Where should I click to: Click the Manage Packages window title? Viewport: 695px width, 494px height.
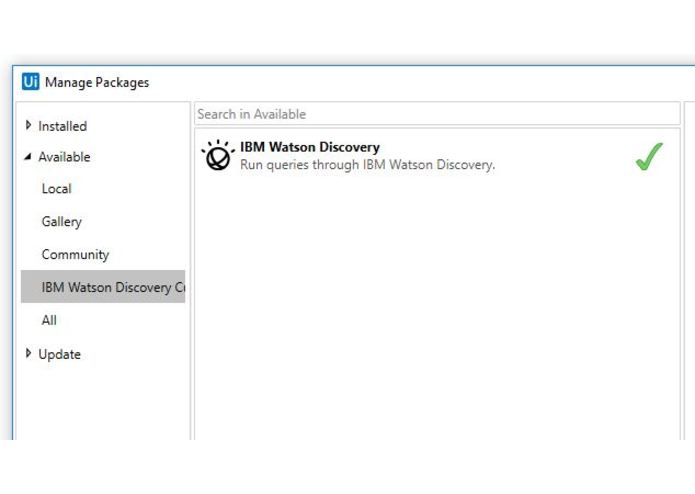tap(97, 82)
